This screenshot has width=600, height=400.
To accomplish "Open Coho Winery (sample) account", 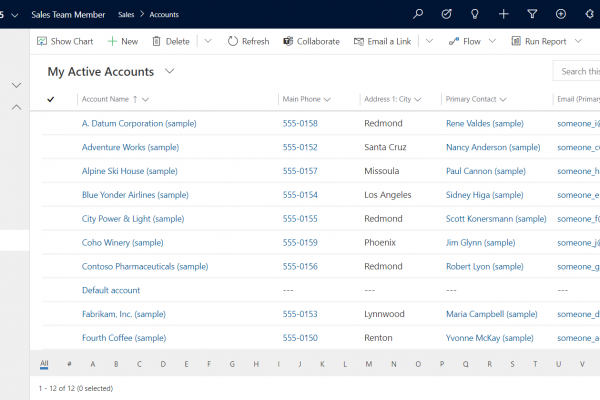I will (x=122, y=243).
